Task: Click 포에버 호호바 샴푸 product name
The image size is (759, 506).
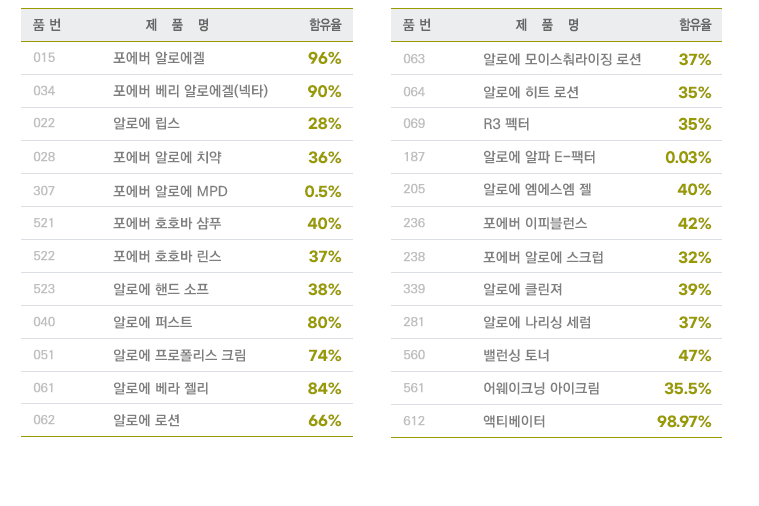Action: (167, 223)
